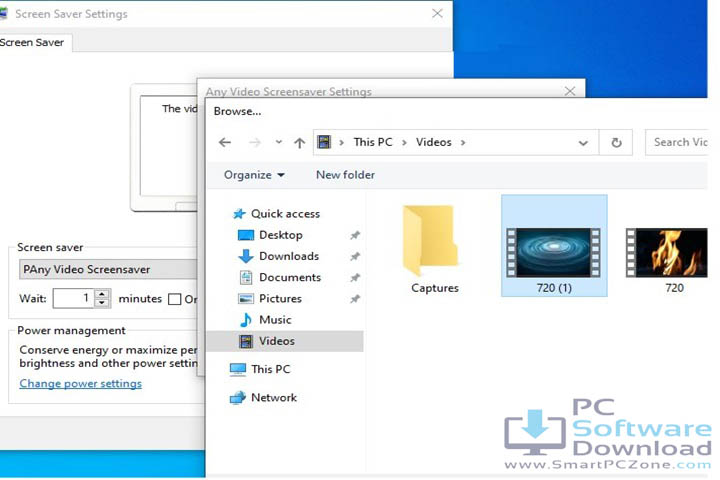720x480 pixels.
Task: Open Desktop in navigation pane
Action: [281, 235]
